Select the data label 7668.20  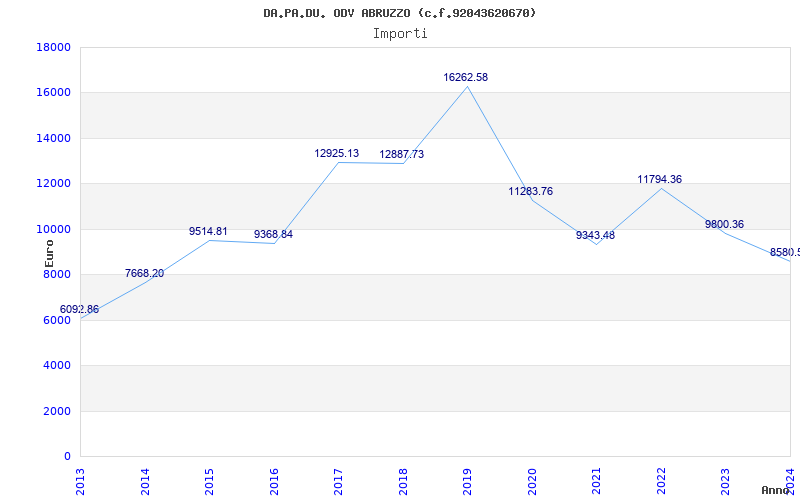click(144, 273)
